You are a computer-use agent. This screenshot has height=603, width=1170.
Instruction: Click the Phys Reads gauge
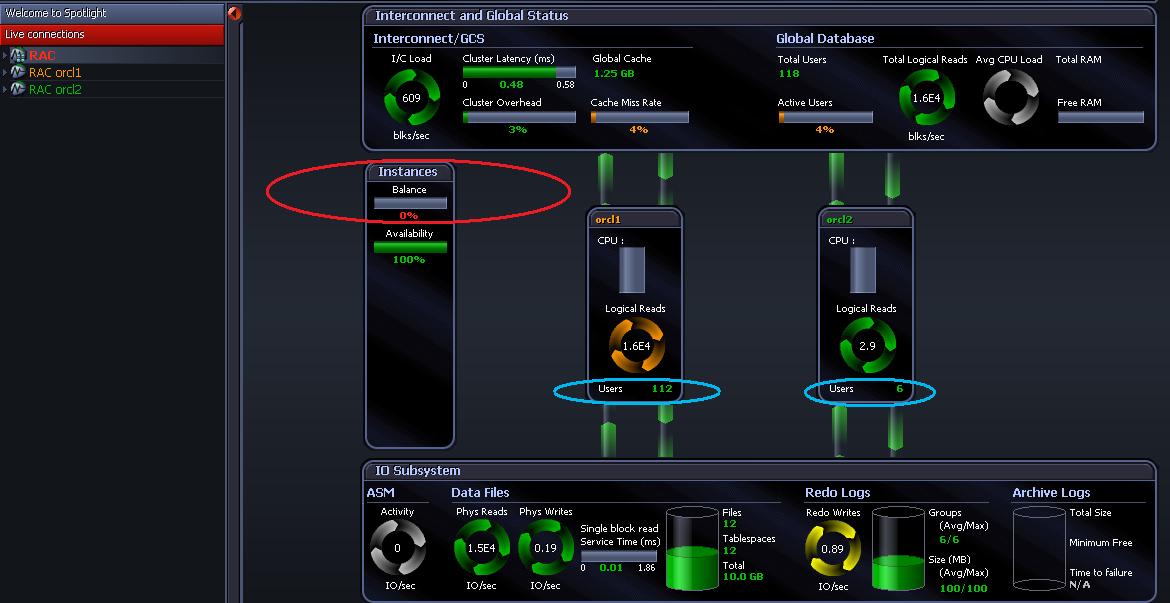(481, 548)
